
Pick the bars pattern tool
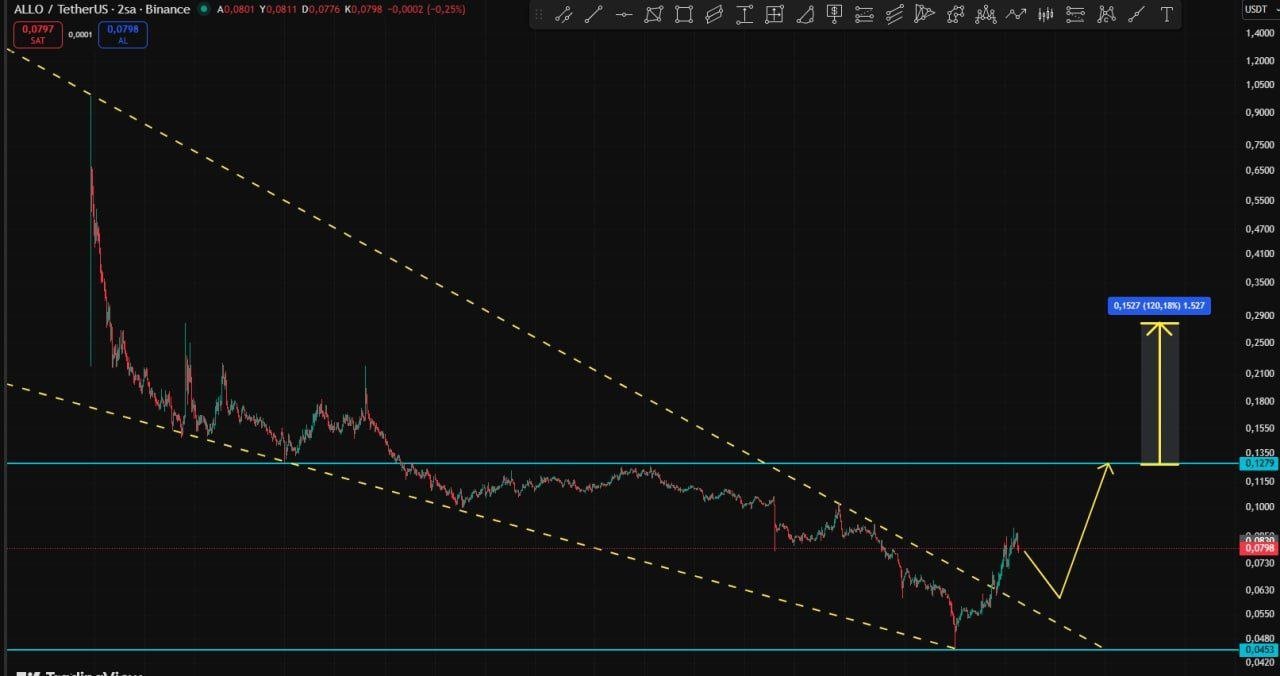1045,14
